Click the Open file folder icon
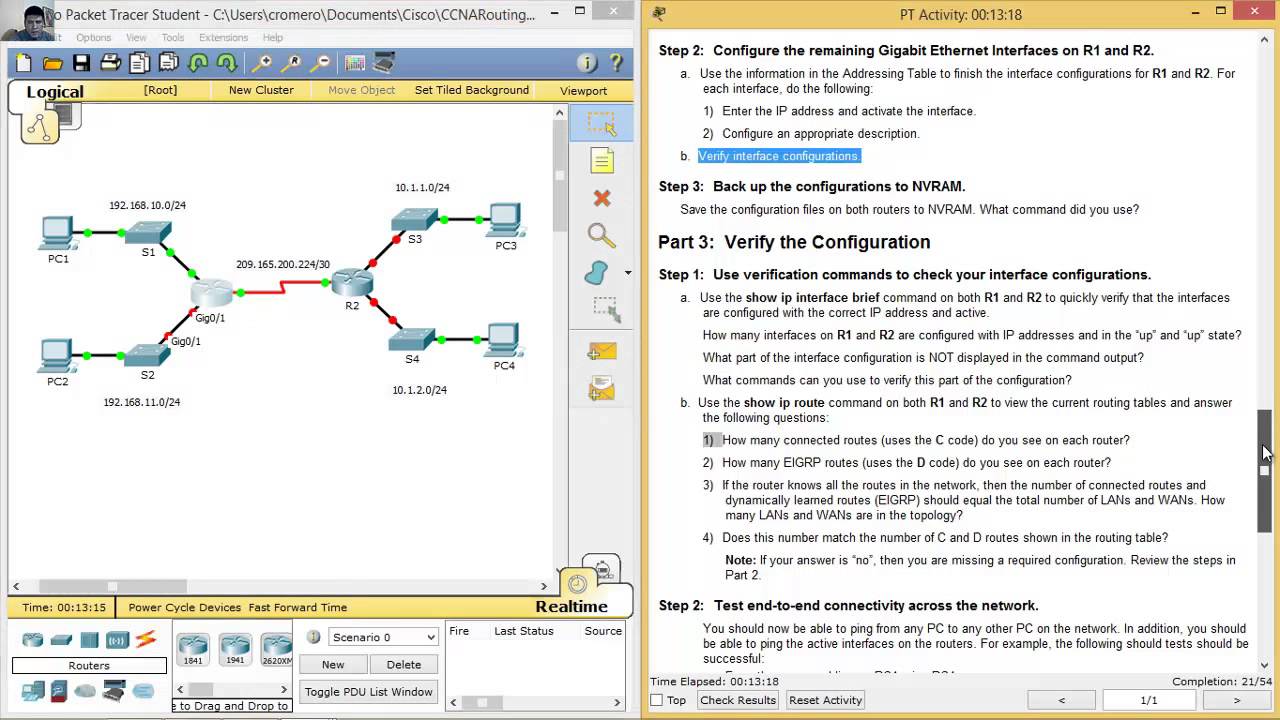1280x720 pixels. (53, 63)
